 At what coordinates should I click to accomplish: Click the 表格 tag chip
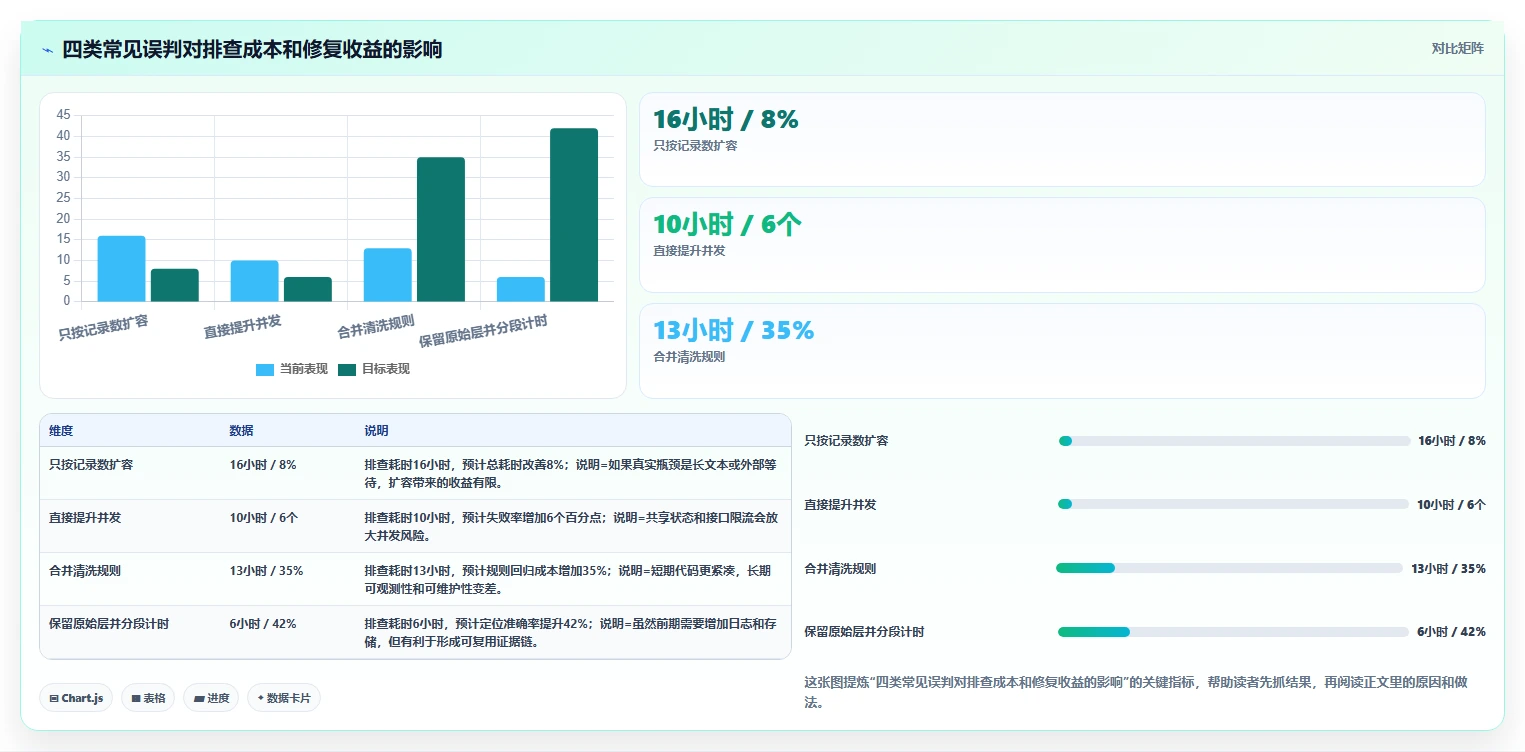(x=148, y=698)
